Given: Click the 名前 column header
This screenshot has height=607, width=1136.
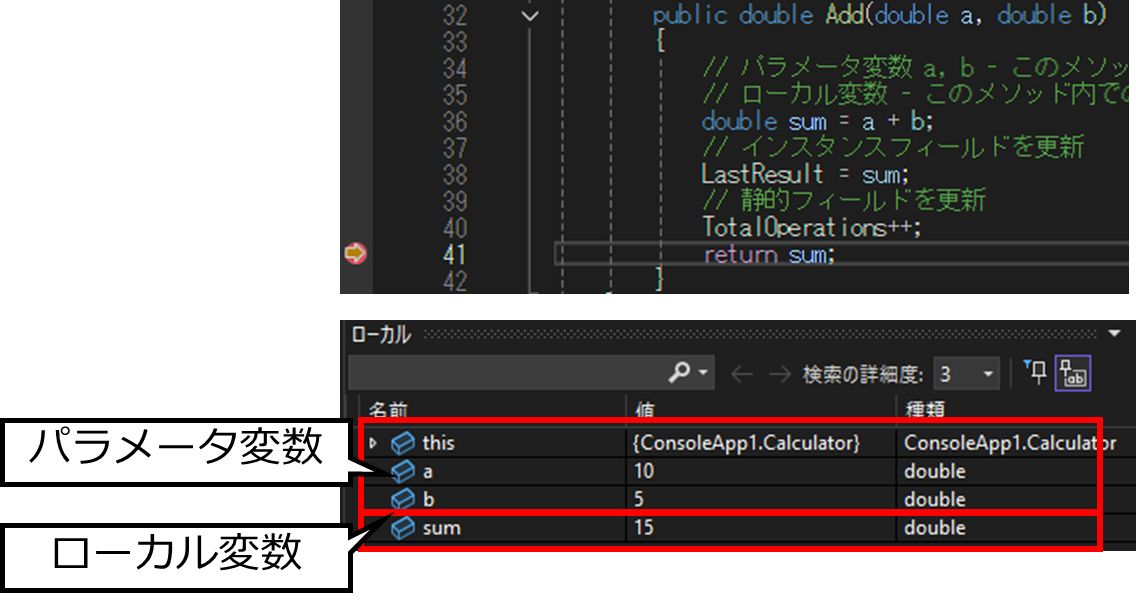Looking at the screenshot, I should click(x=388, y=410).
